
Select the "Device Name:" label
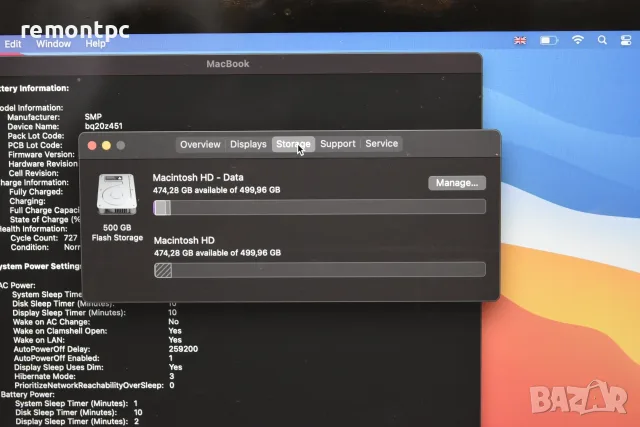coord(33,127)
